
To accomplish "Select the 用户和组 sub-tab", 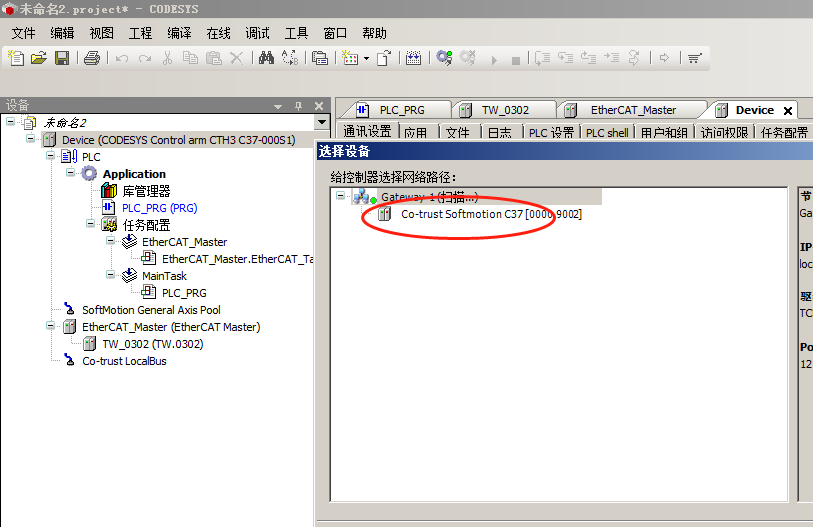I will click(x=664, y=133).
